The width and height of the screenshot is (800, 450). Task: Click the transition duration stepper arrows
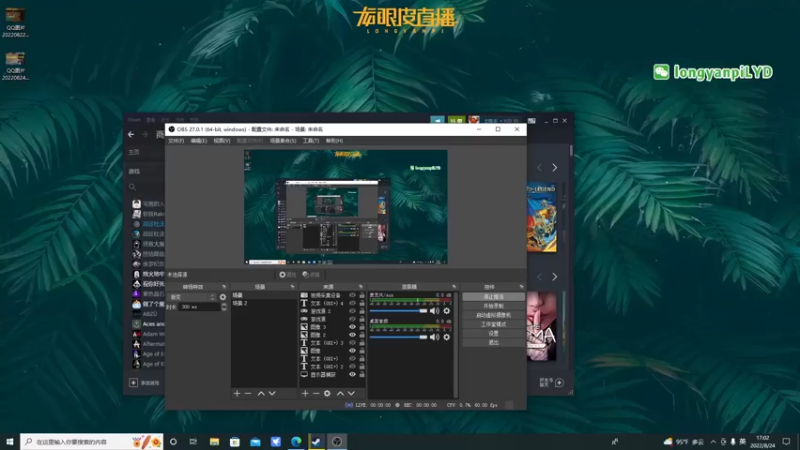click(x=223, y=307)
